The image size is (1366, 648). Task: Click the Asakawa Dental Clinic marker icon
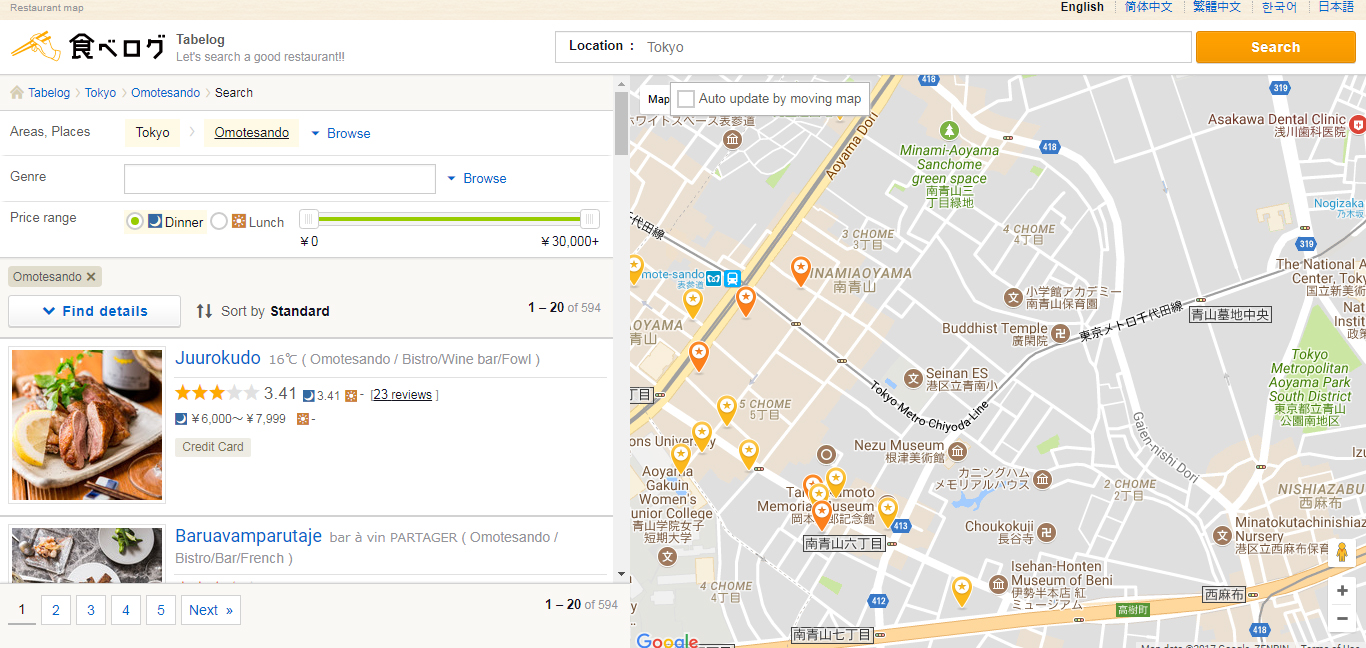pos(1357,124)
